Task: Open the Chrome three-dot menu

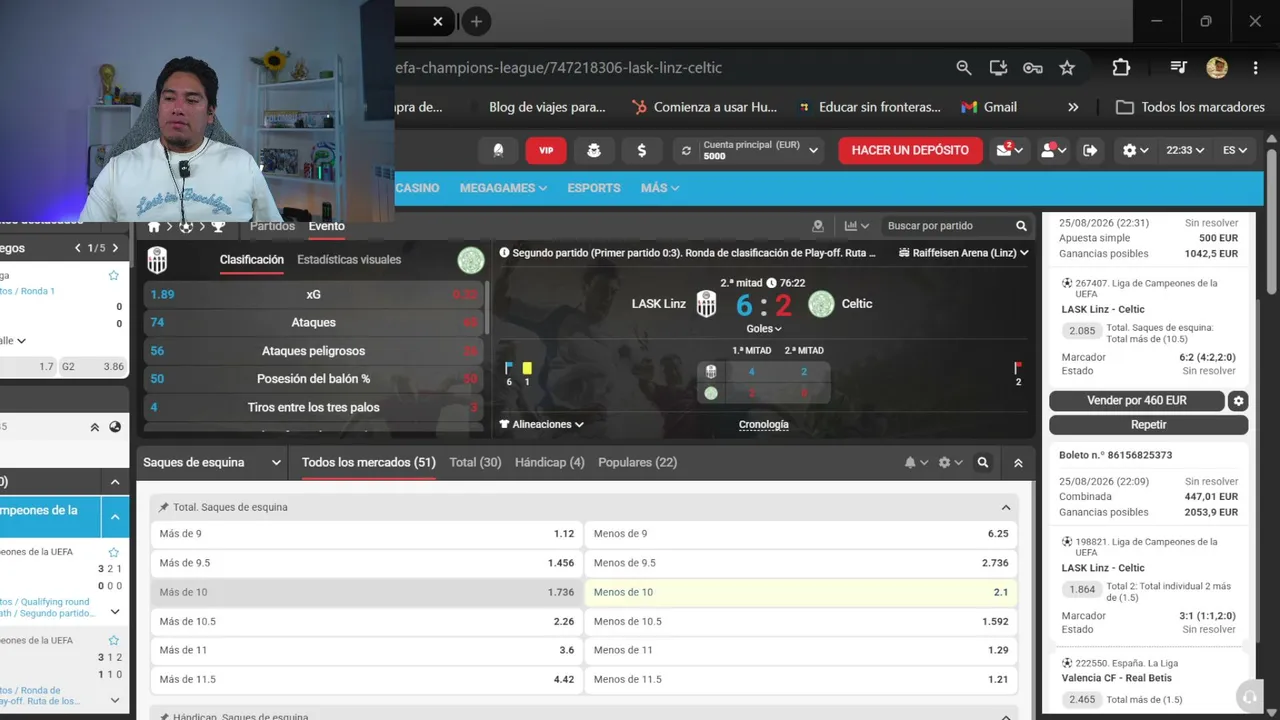Action: (x=1255, y=68)
